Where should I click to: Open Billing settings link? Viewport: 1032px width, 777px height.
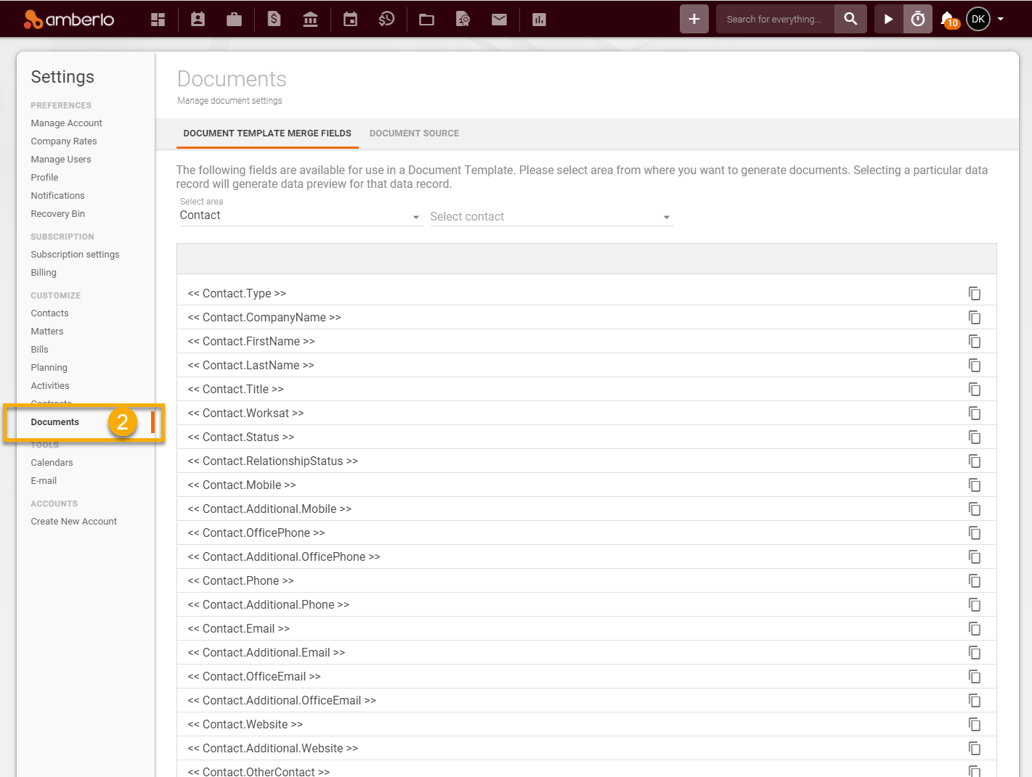pos(43,272)
